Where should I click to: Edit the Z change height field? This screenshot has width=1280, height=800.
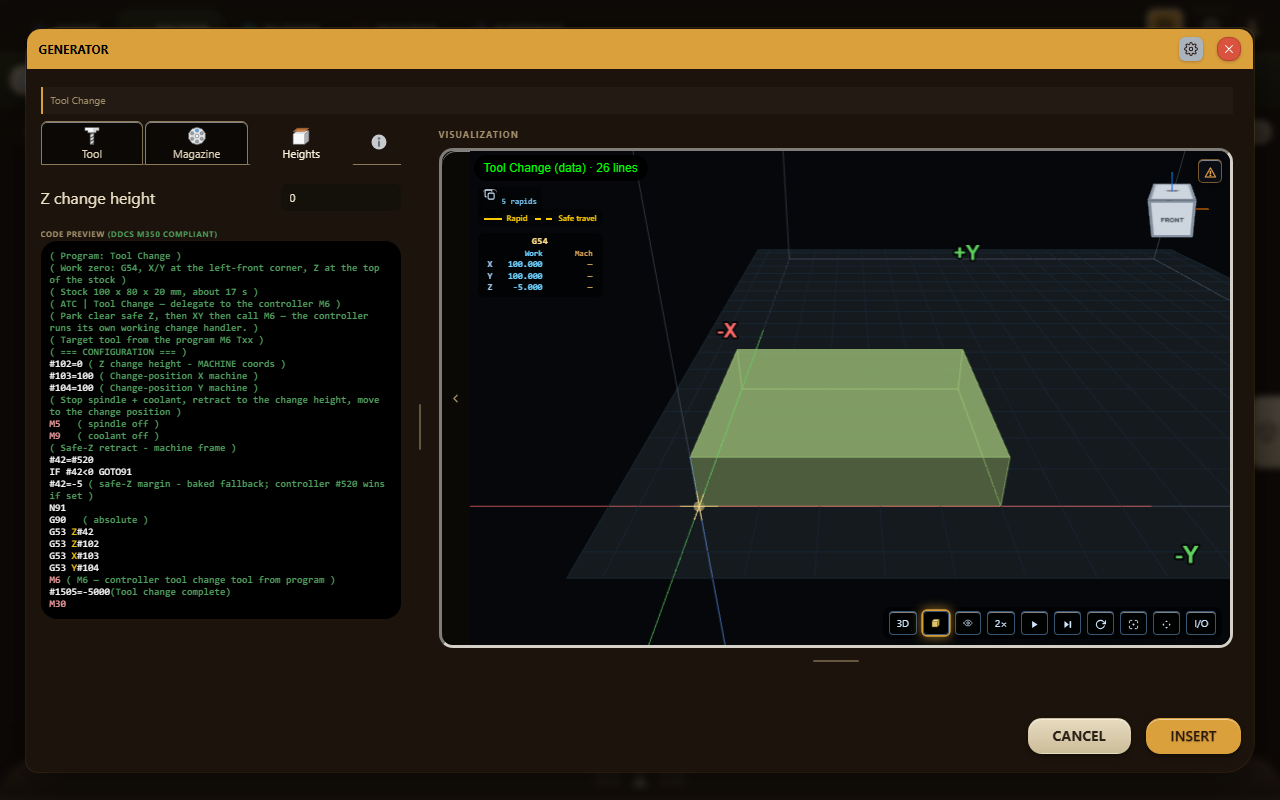point(341,198)
